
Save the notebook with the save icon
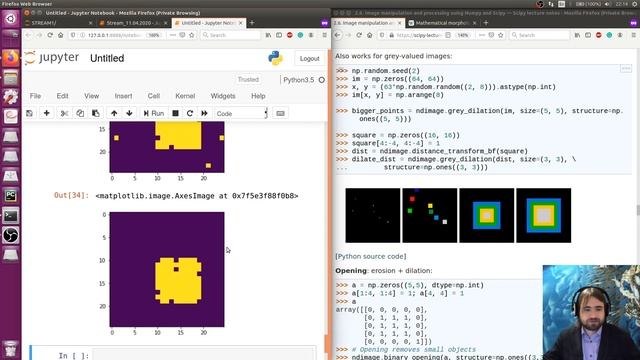point(29,113)
